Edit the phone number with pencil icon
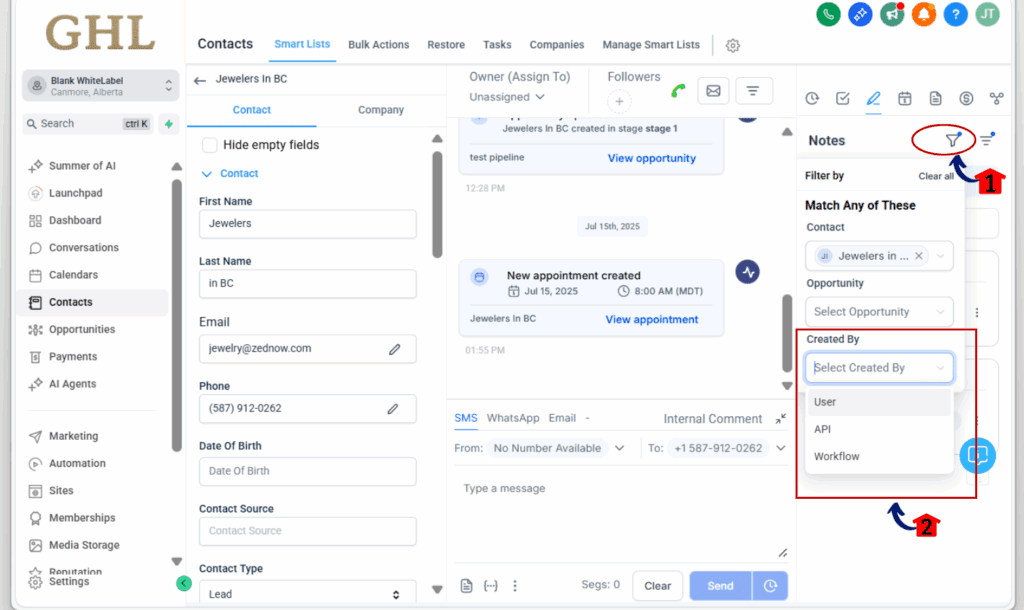The height and width of the screenshot is (610, 1024). 392,409
